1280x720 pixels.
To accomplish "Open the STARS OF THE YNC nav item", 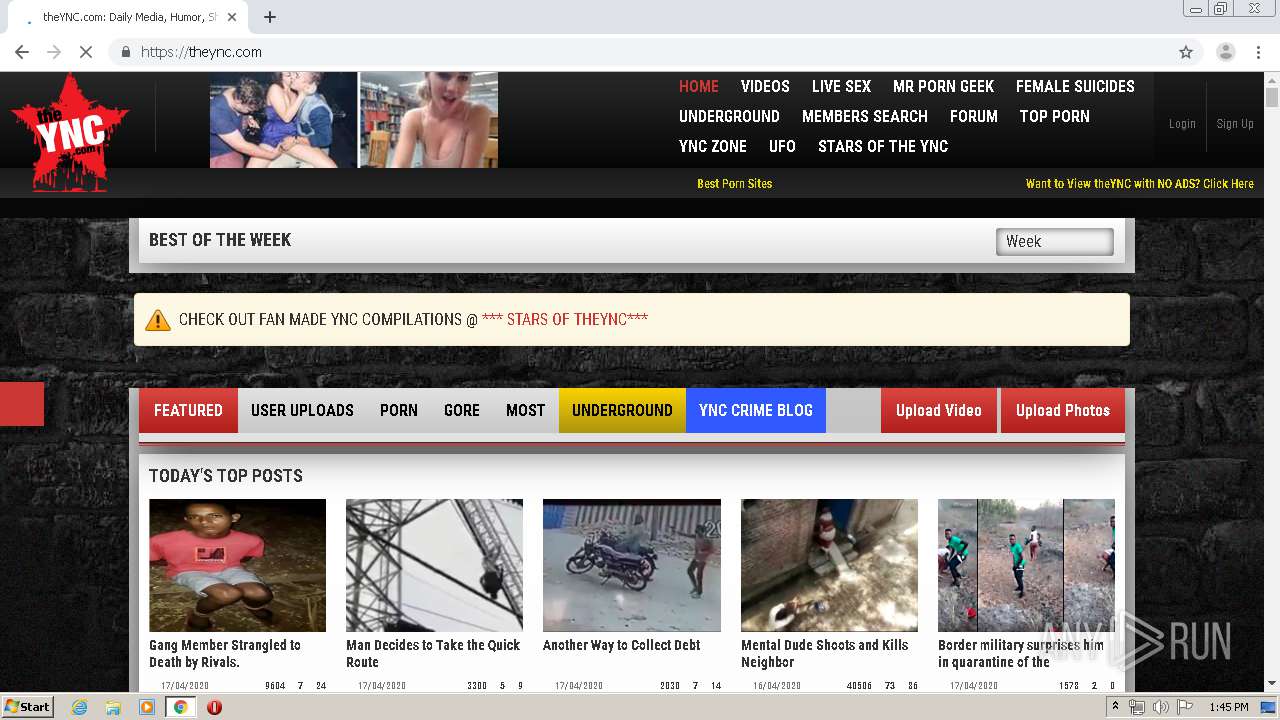I will [883, 146].
